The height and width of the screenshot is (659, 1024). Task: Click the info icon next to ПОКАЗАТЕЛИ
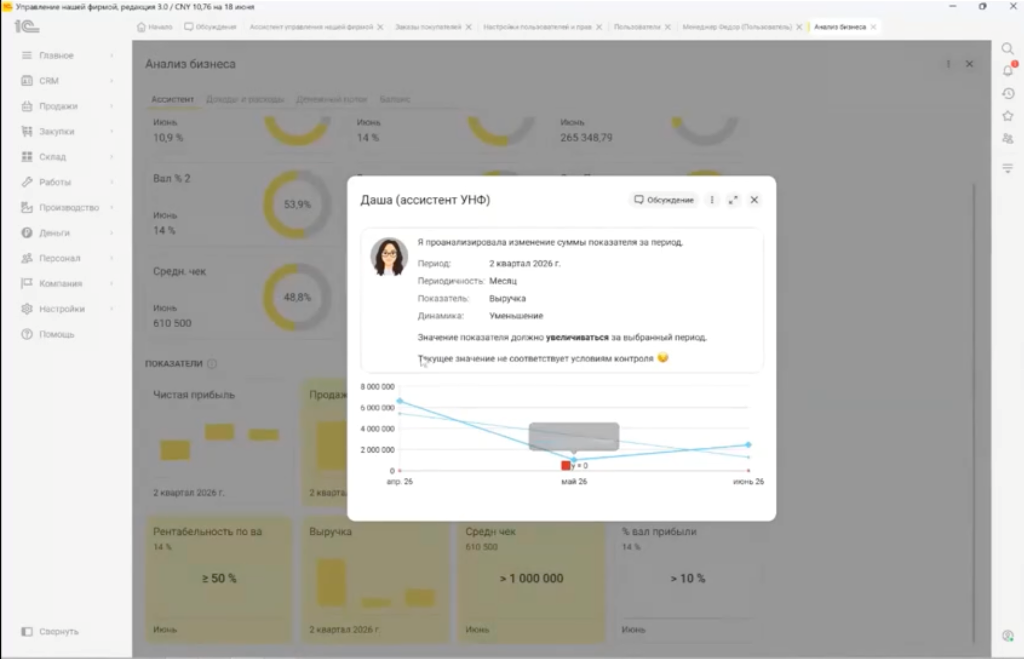(x=212, y=364)
